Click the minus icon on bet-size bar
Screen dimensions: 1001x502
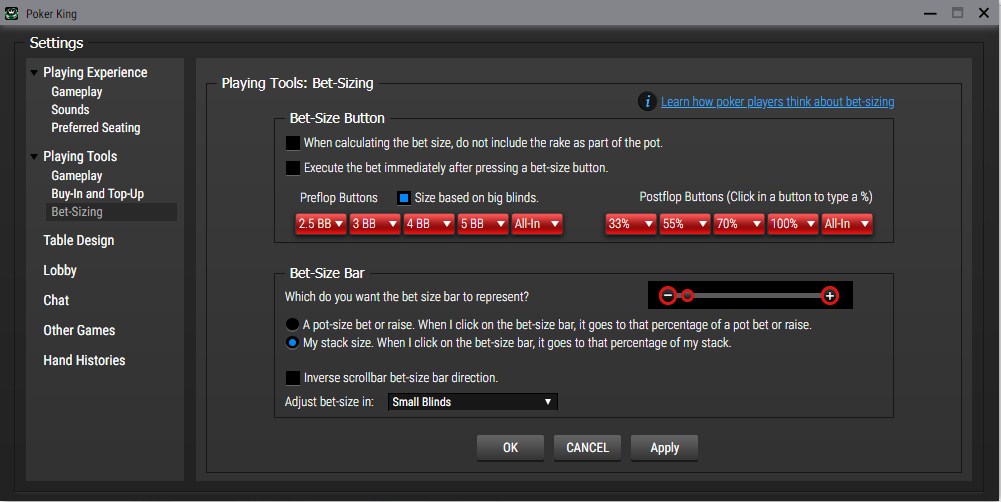coord(668,295)
